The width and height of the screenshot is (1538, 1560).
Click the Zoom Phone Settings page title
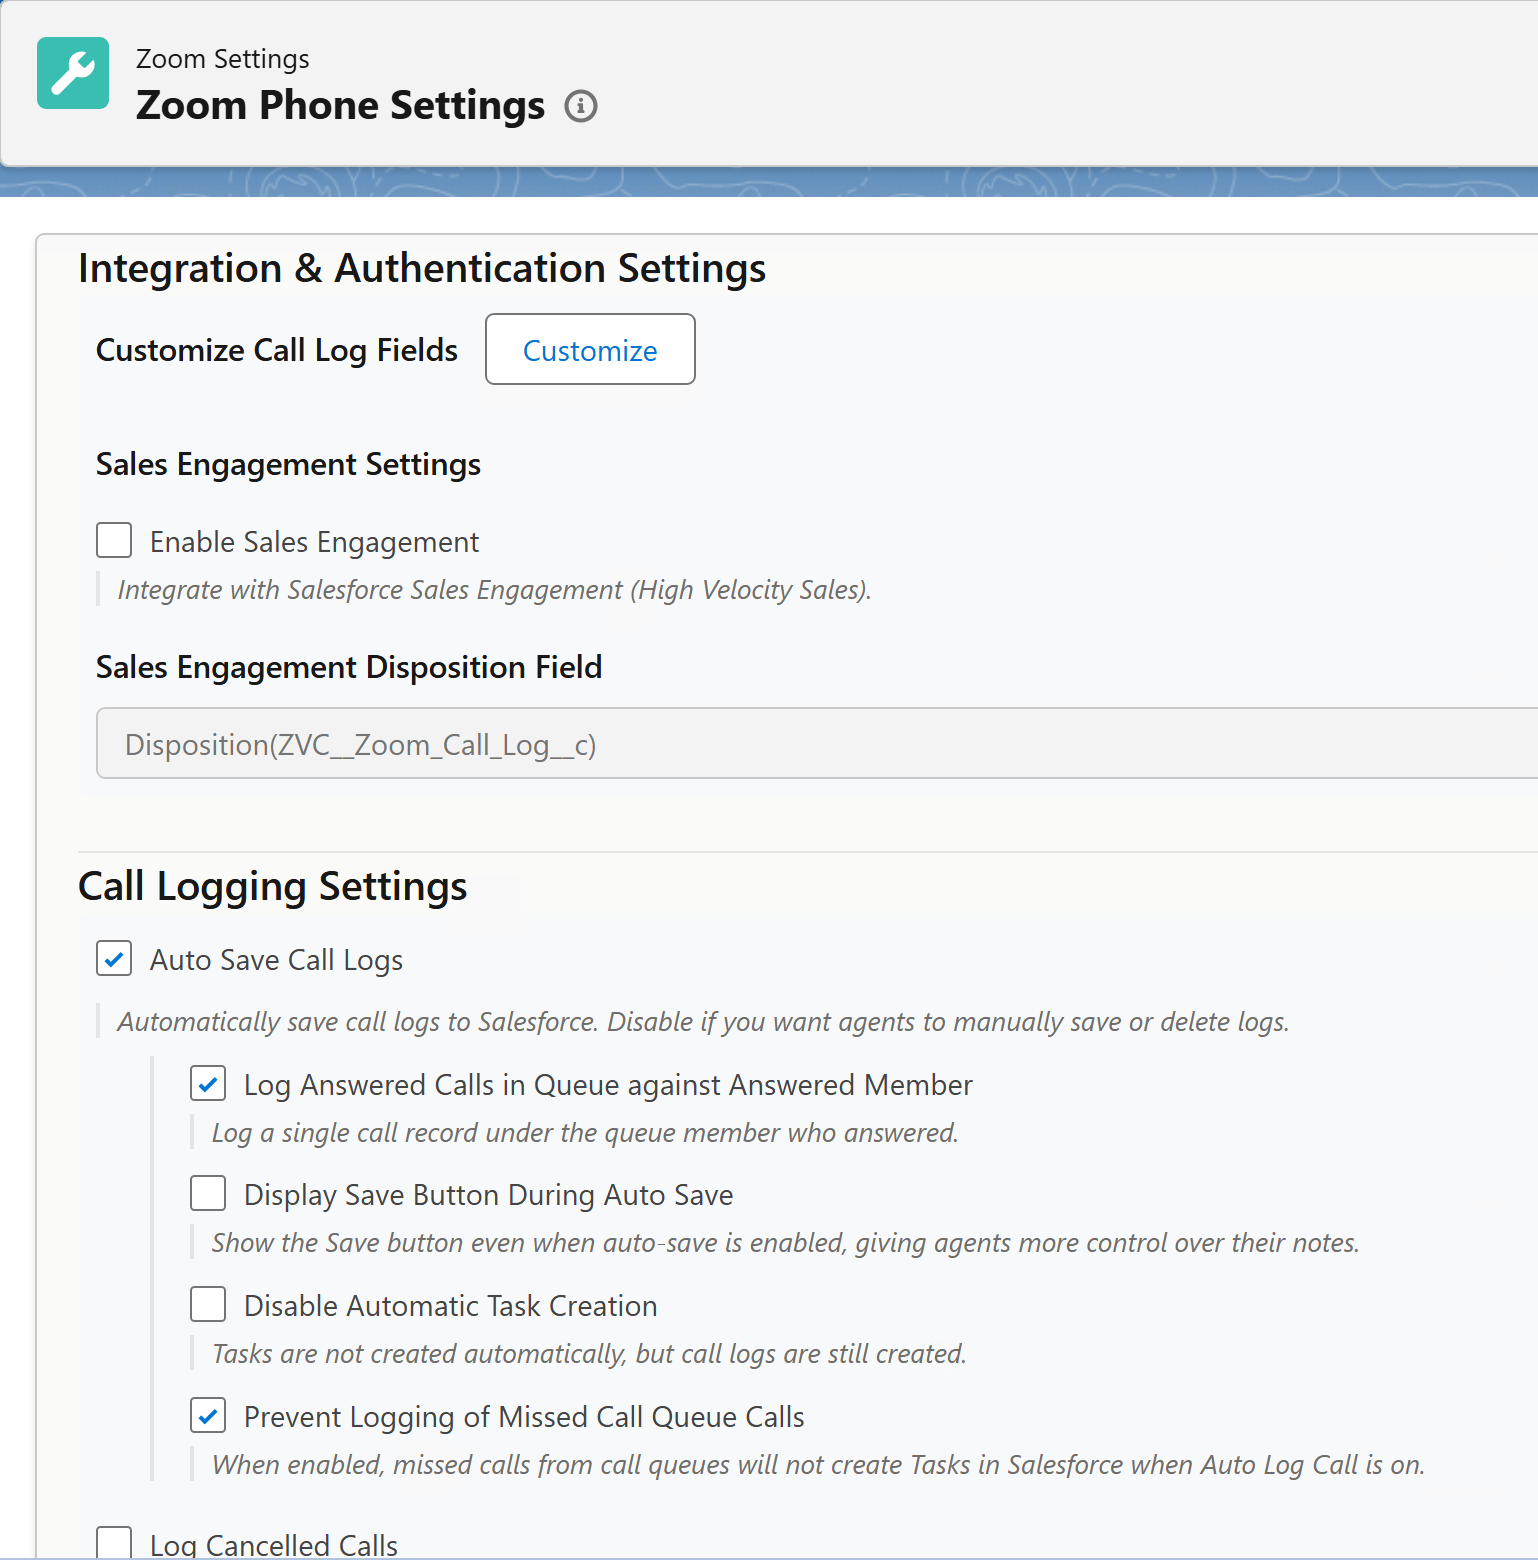click(340, 106)
